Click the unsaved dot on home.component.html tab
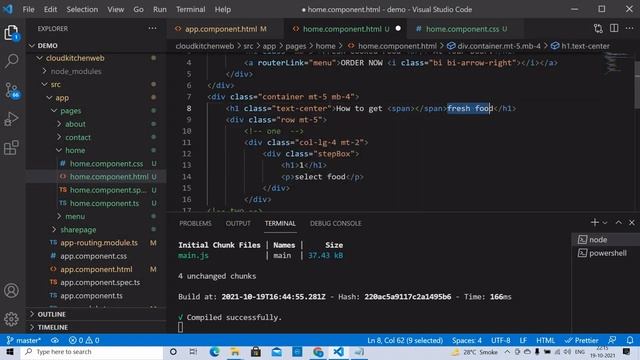640x360 pixels. [x=398, y=29]
